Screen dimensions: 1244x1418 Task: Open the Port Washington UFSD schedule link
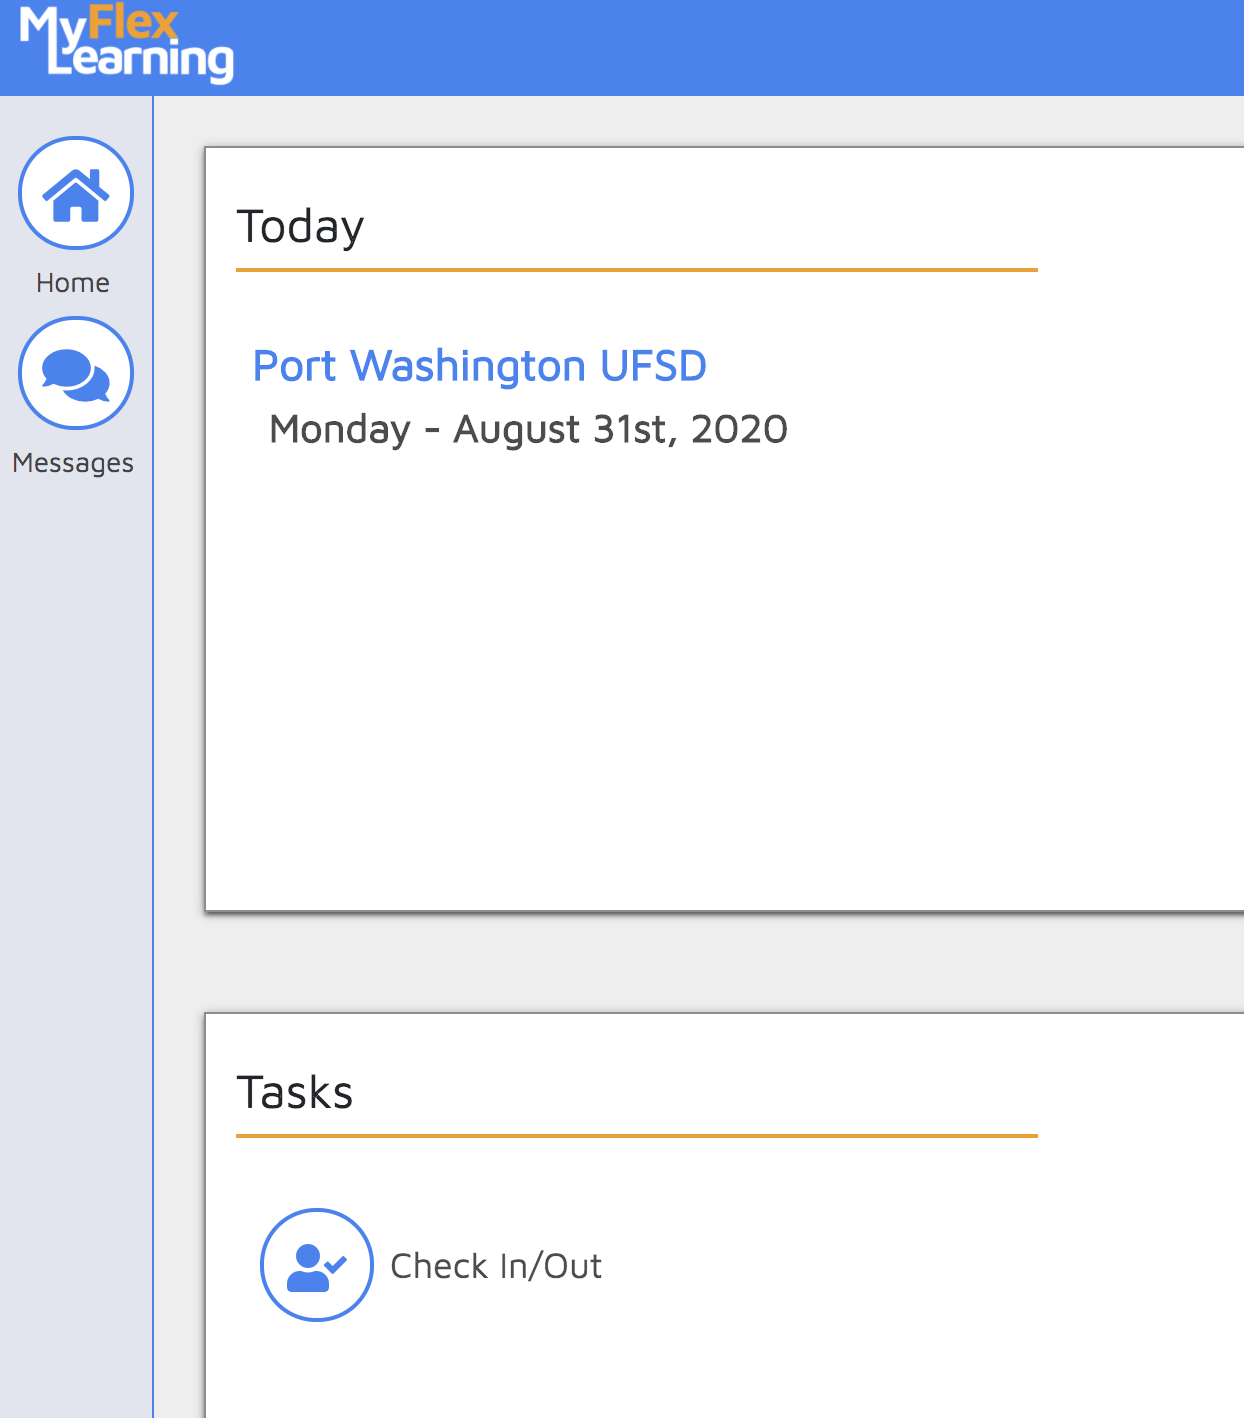pos(480,365)
